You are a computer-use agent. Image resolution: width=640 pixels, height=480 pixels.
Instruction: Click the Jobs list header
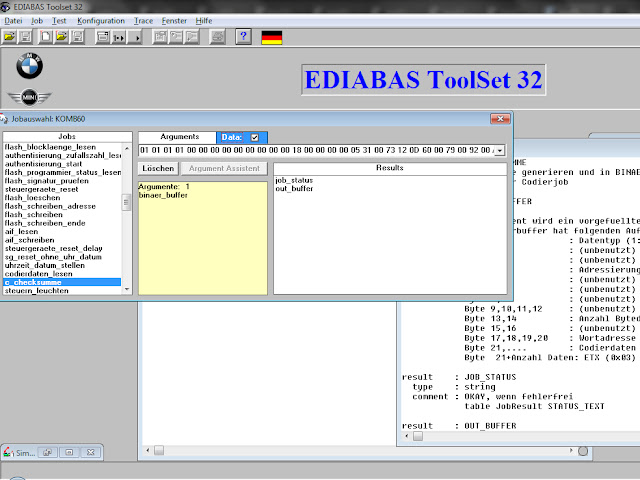(67, 137)
